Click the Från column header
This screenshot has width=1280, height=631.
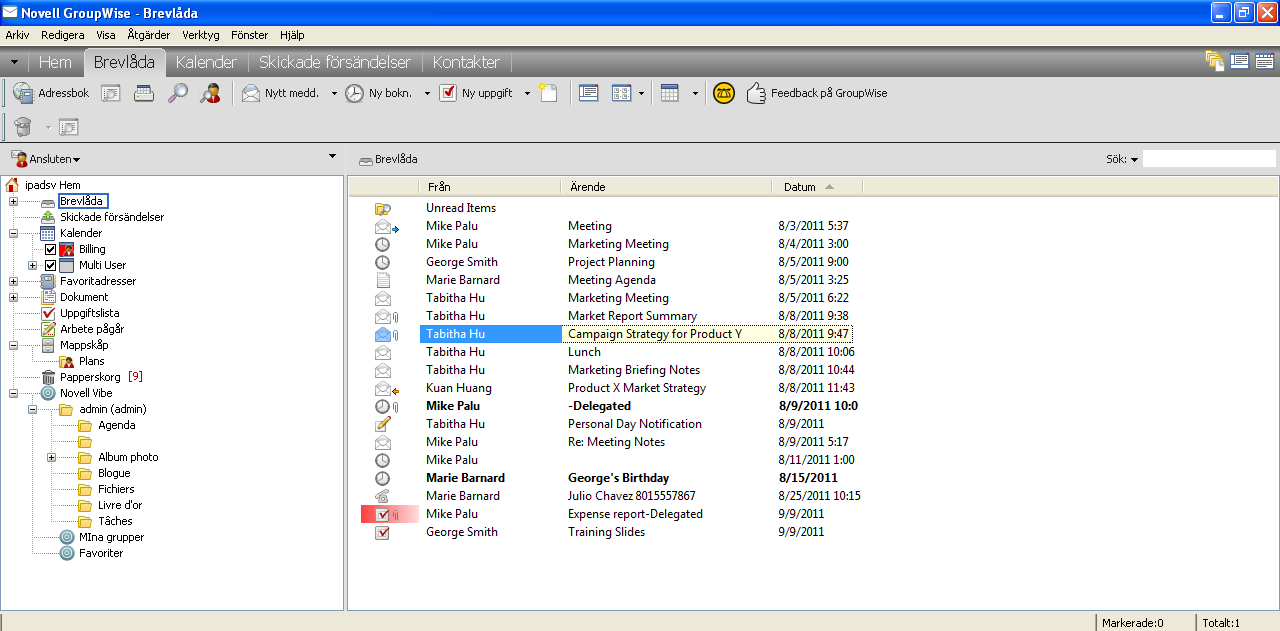pyautogui.click(x=440, y=187)
